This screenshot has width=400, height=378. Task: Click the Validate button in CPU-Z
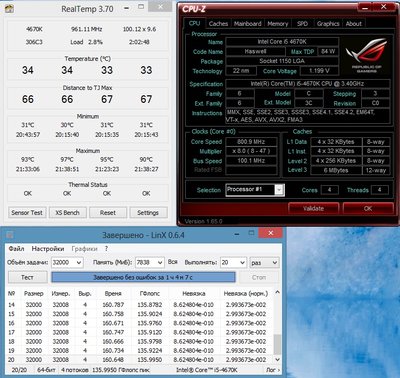(x=313, y=208)
